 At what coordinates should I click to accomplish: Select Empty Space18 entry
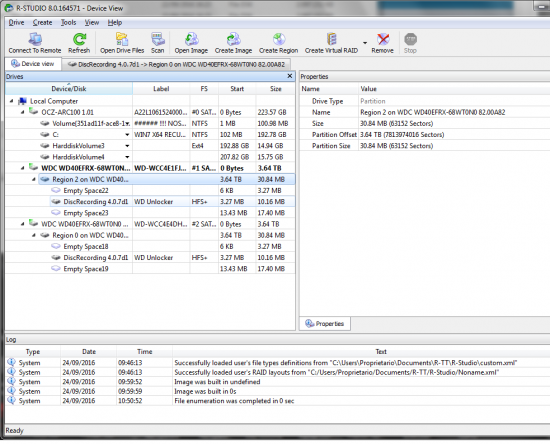[x=150, y=246]
